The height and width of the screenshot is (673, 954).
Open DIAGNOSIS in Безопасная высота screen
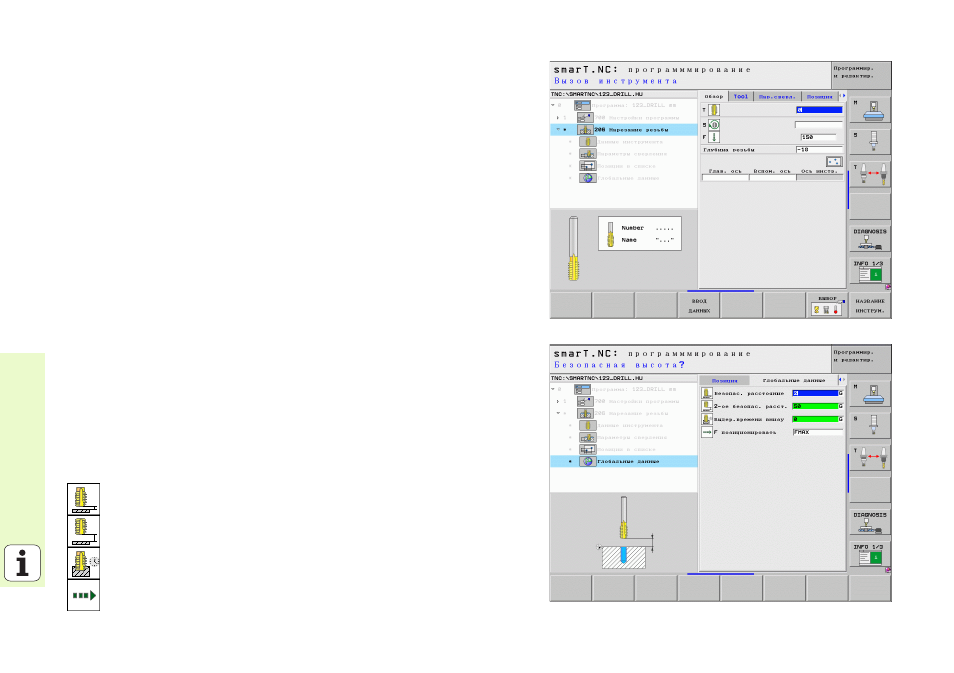click(x=869, y=522)
